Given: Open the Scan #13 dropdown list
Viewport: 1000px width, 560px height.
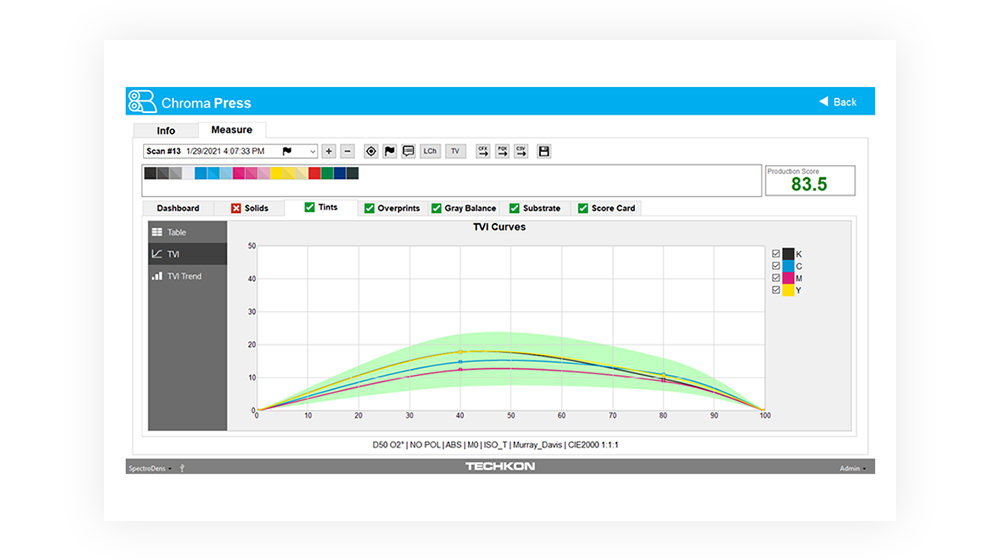Looking at the screenshot, I should 313,151.
